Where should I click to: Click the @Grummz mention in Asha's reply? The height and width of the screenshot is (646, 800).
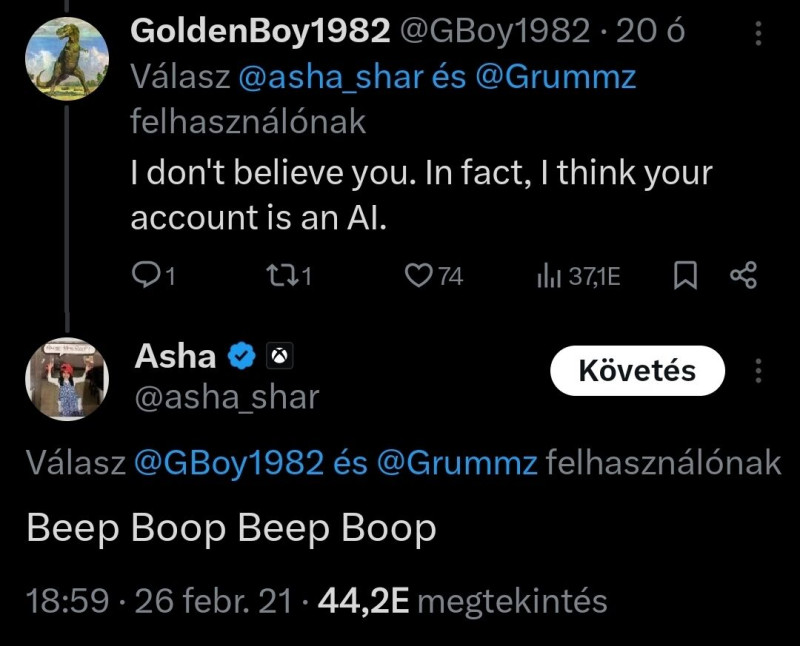click(x=458, y=461)
